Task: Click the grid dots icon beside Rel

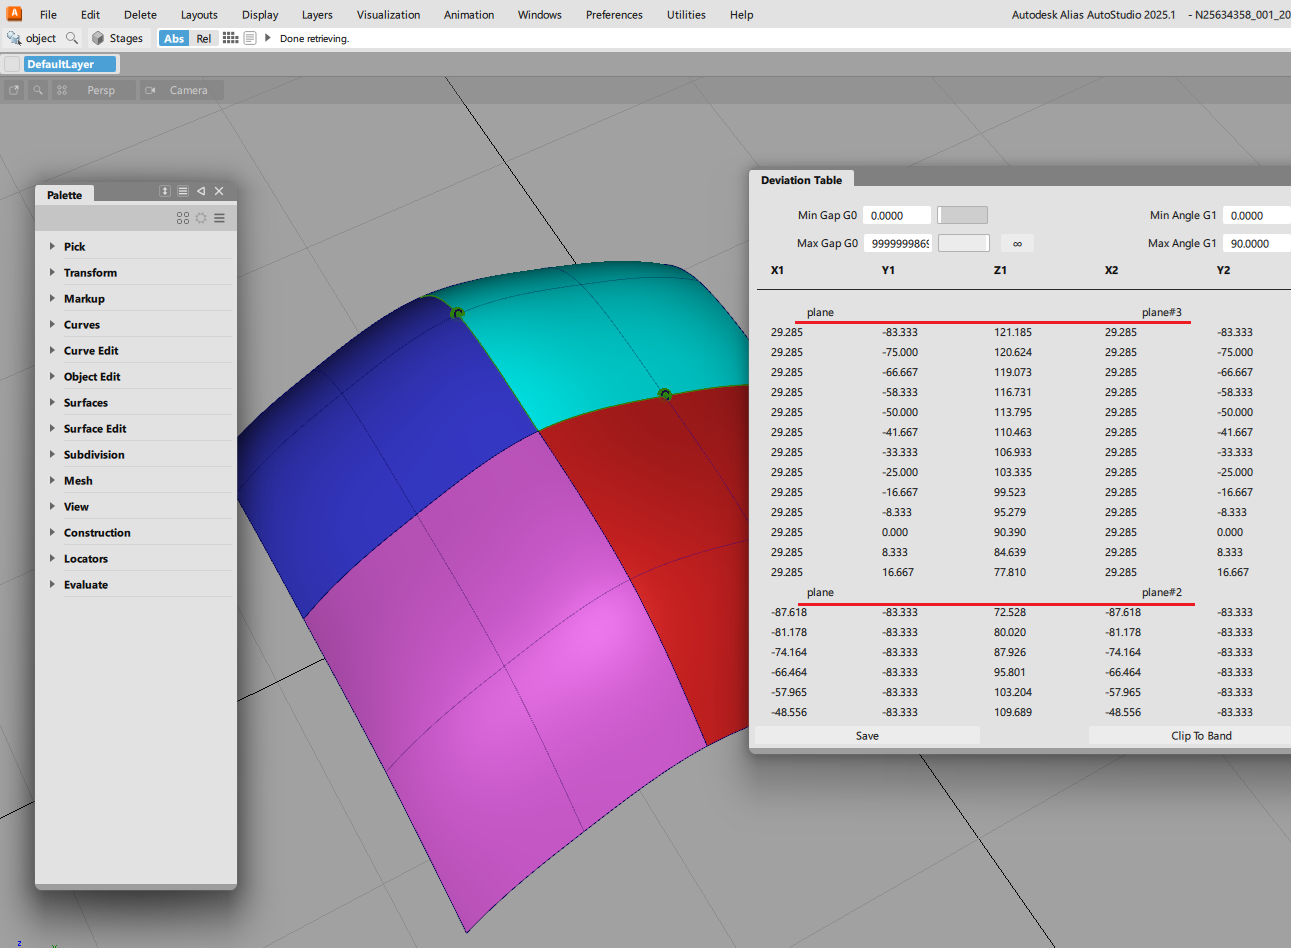Action: pyautogui.click(x=231, y=38)
